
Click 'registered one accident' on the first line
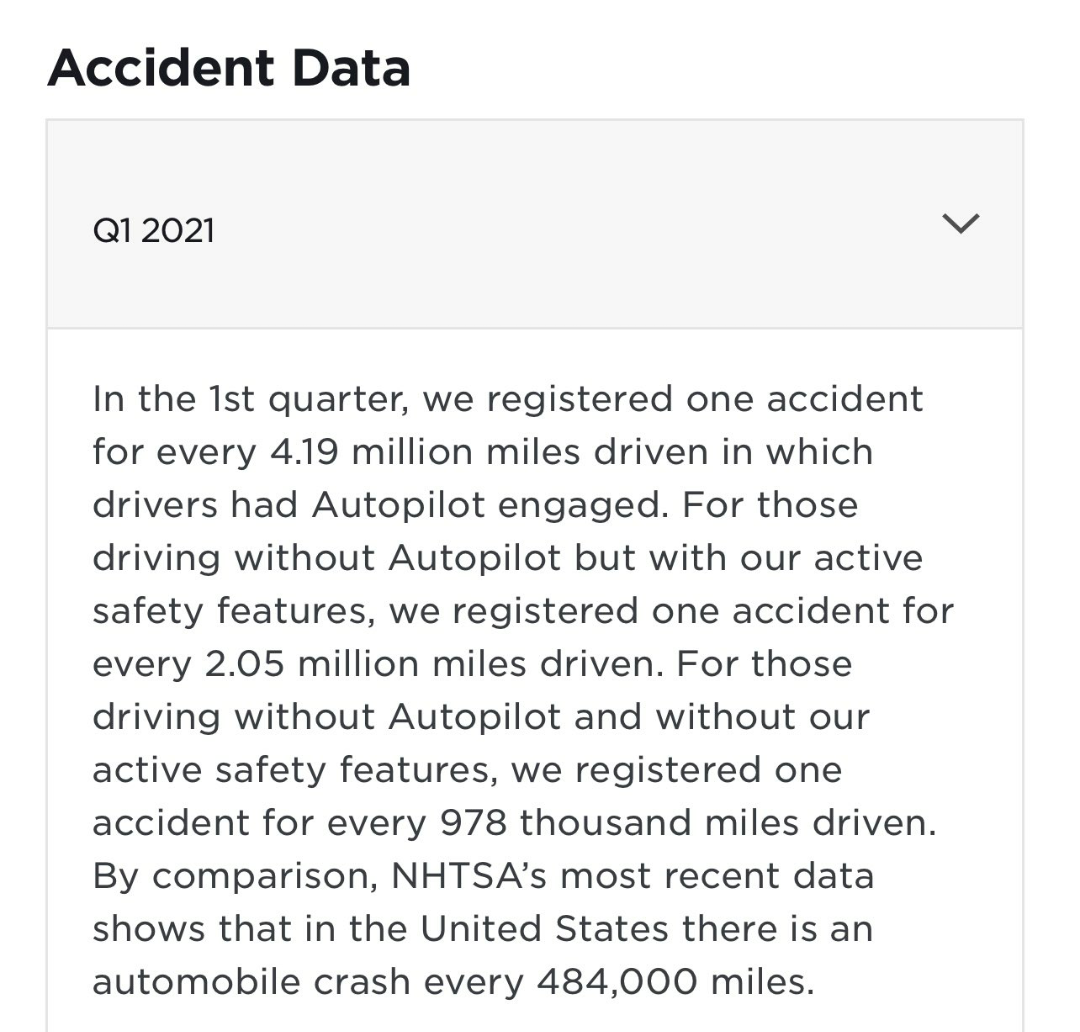click(705, 400)
